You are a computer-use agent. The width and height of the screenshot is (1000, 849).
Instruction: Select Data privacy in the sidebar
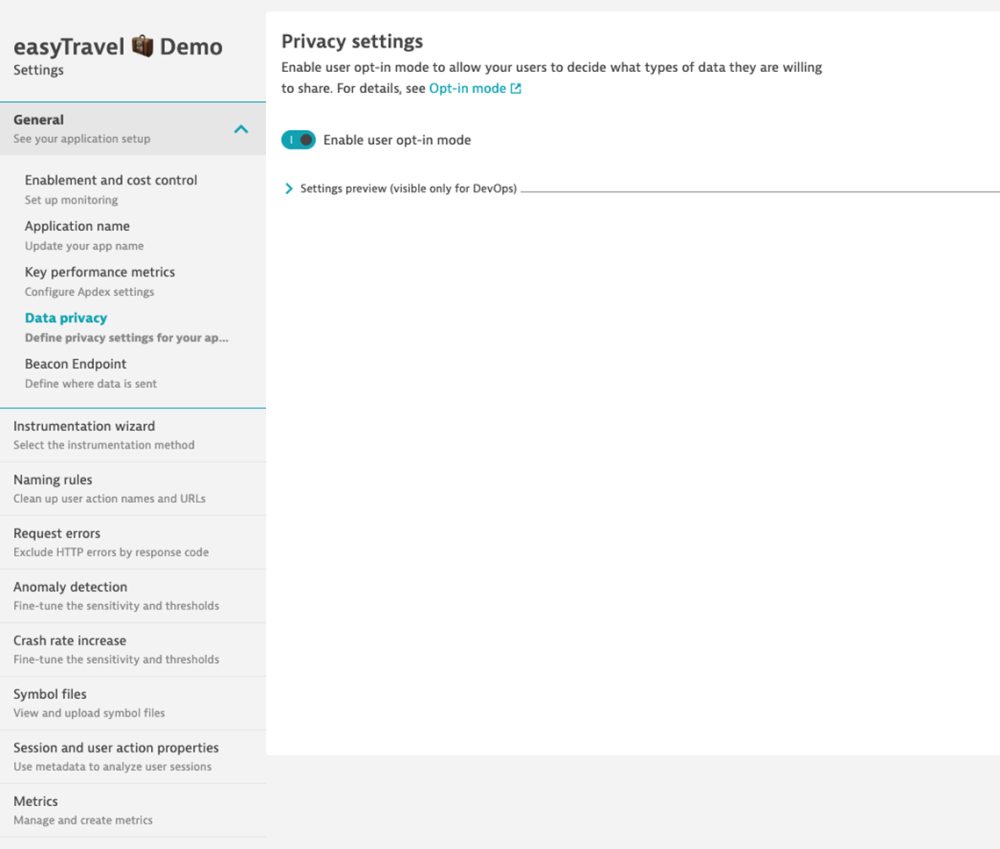pos(66,317)
